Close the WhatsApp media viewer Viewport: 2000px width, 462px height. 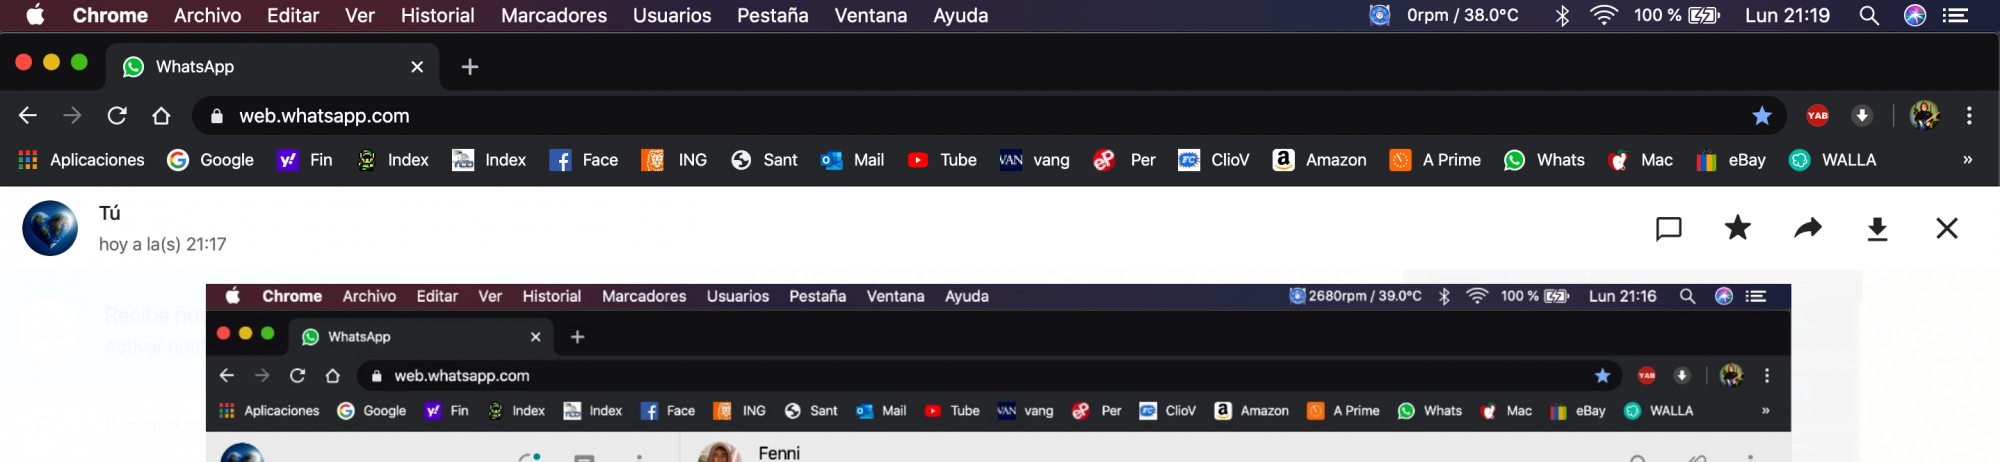1947,228
